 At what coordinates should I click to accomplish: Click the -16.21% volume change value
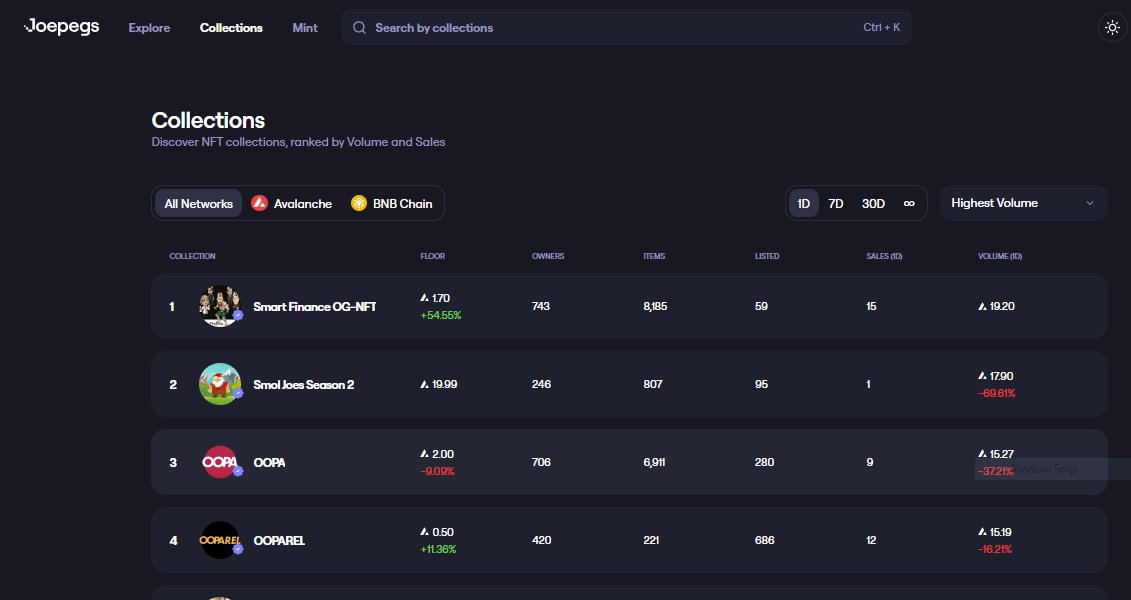995,549
